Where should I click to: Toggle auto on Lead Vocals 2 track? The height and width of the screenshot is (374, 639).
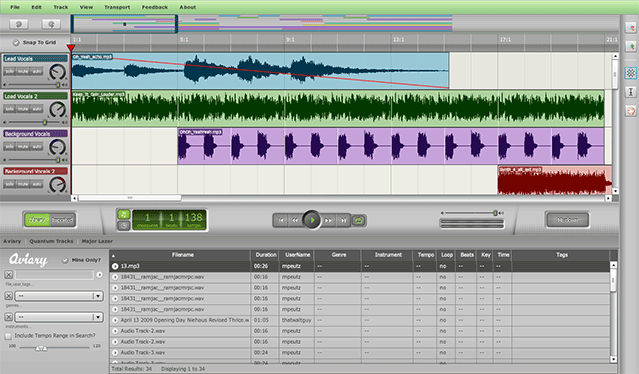(x=37, y=109)
